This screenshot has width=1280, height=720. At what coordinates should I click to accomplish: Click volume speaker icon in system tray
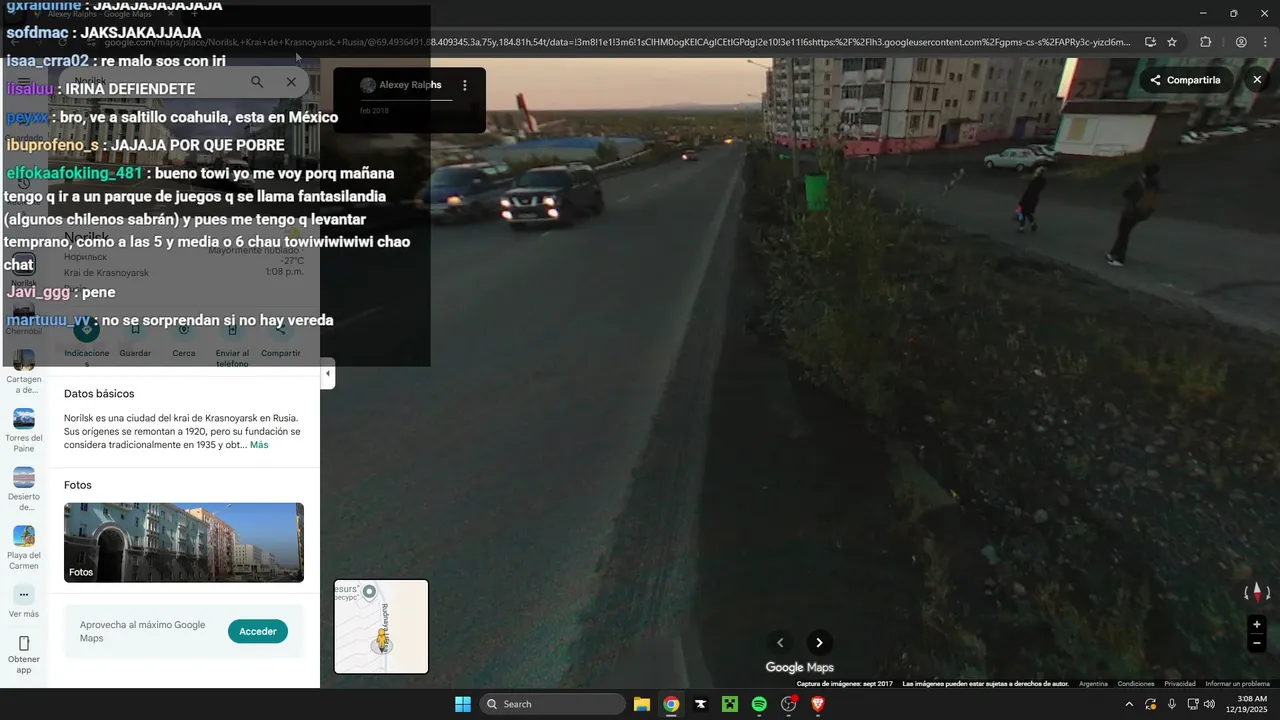click(x=1211, y=704)
